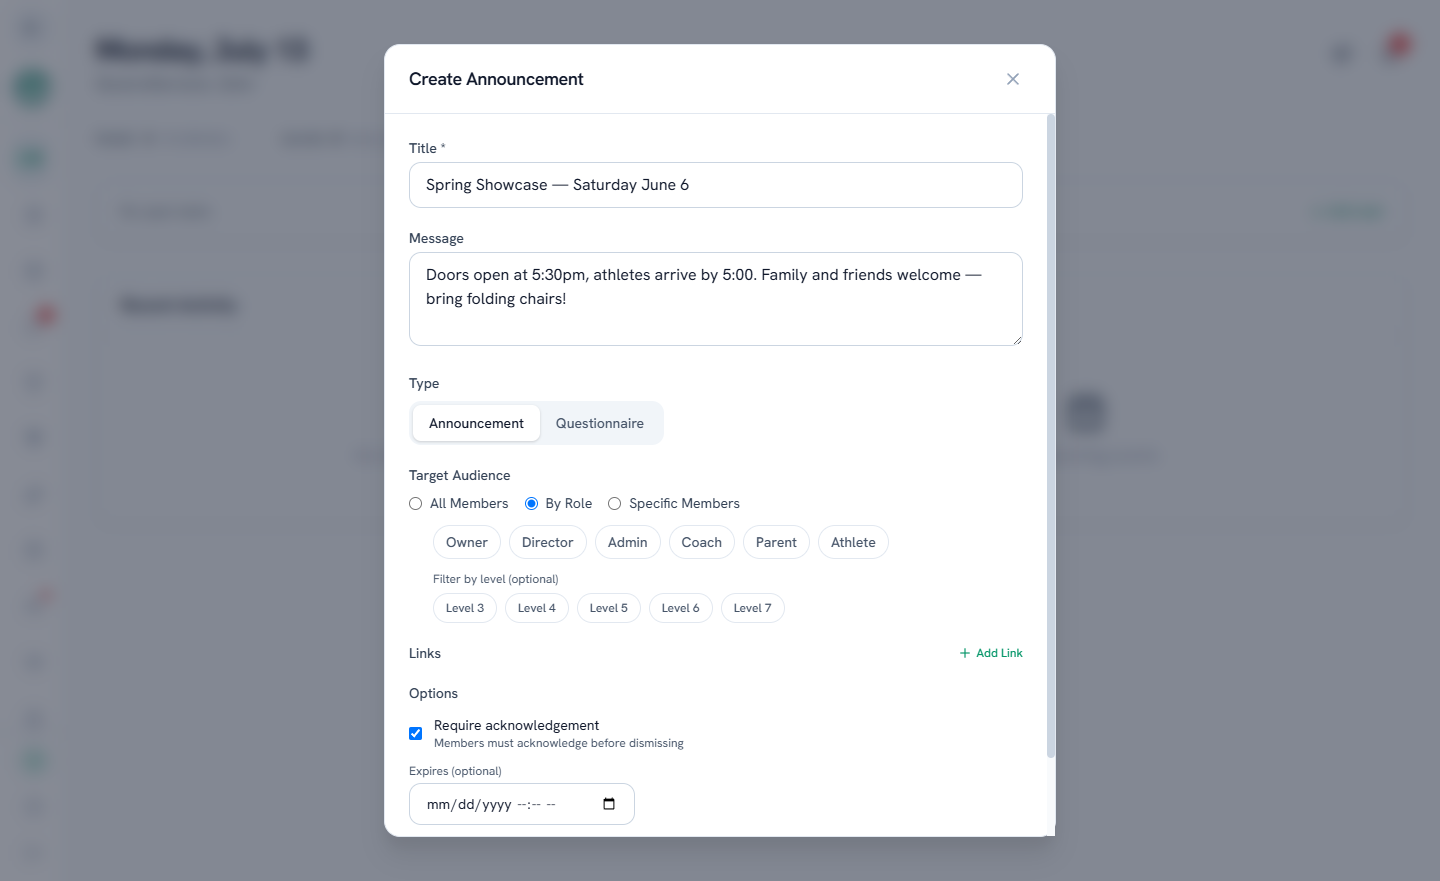Click the Expires date input field
The height and width of the screenshot is (881, 1440).
pyautogui.click(x=522, y=804)
